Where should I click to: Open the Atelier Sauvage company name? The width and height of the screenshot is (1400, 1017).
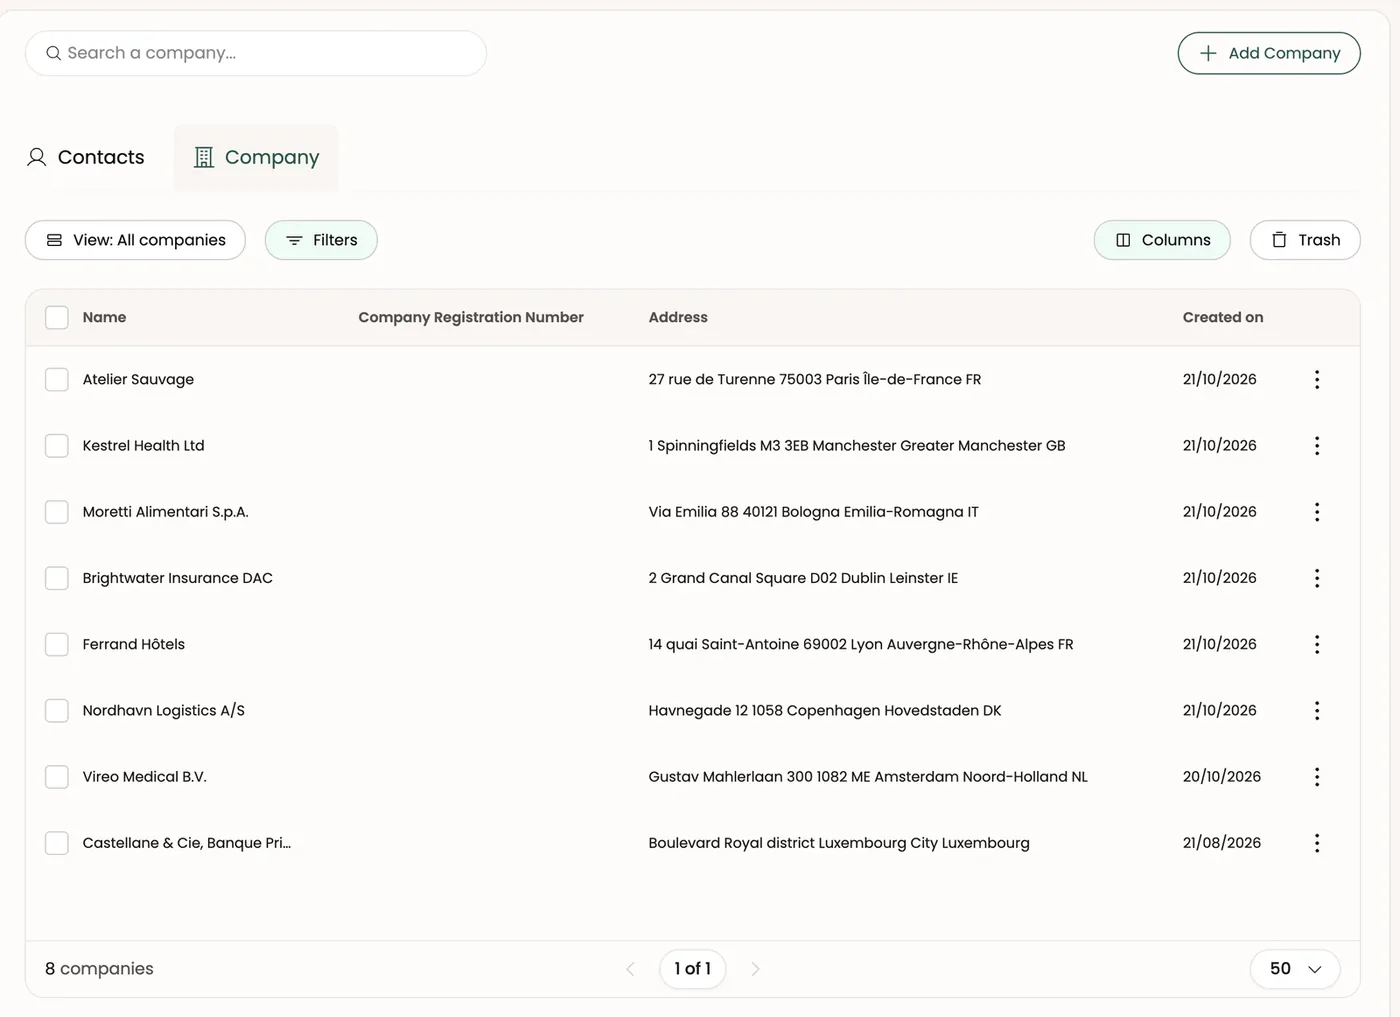pos(138,379)
